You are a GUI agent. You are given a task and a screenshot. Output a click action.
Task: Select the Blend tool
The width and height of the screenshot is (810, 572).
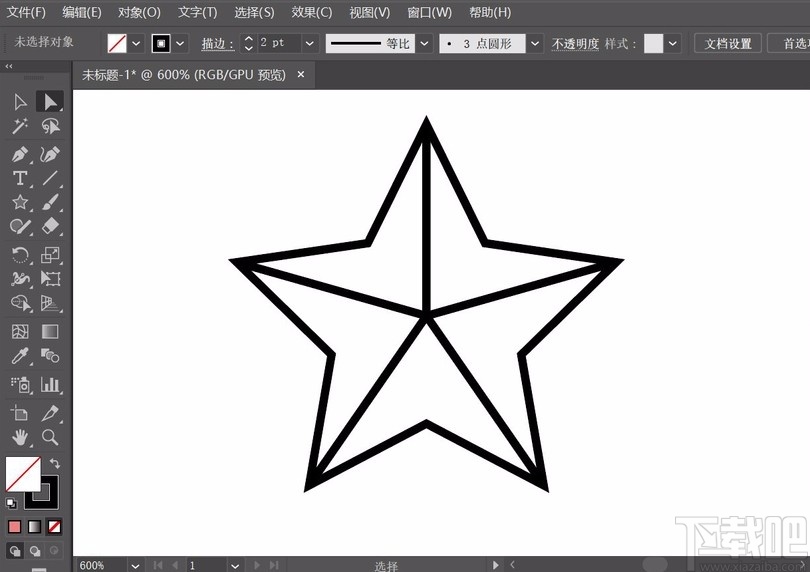[x=50, y=355]
